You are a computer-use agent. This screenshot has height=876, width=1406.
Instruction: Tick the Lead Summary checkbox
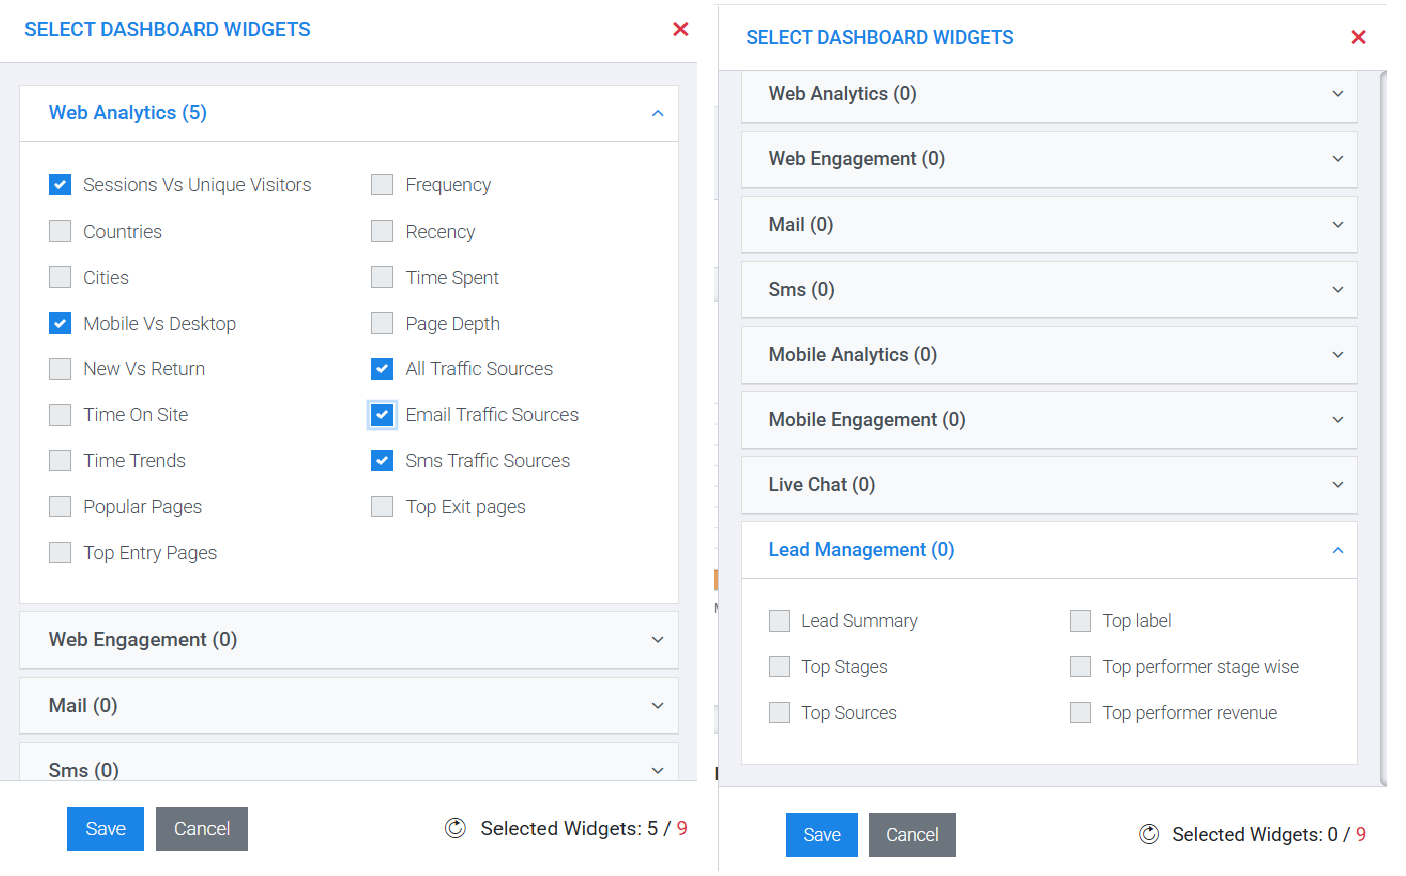pos(780,621)
